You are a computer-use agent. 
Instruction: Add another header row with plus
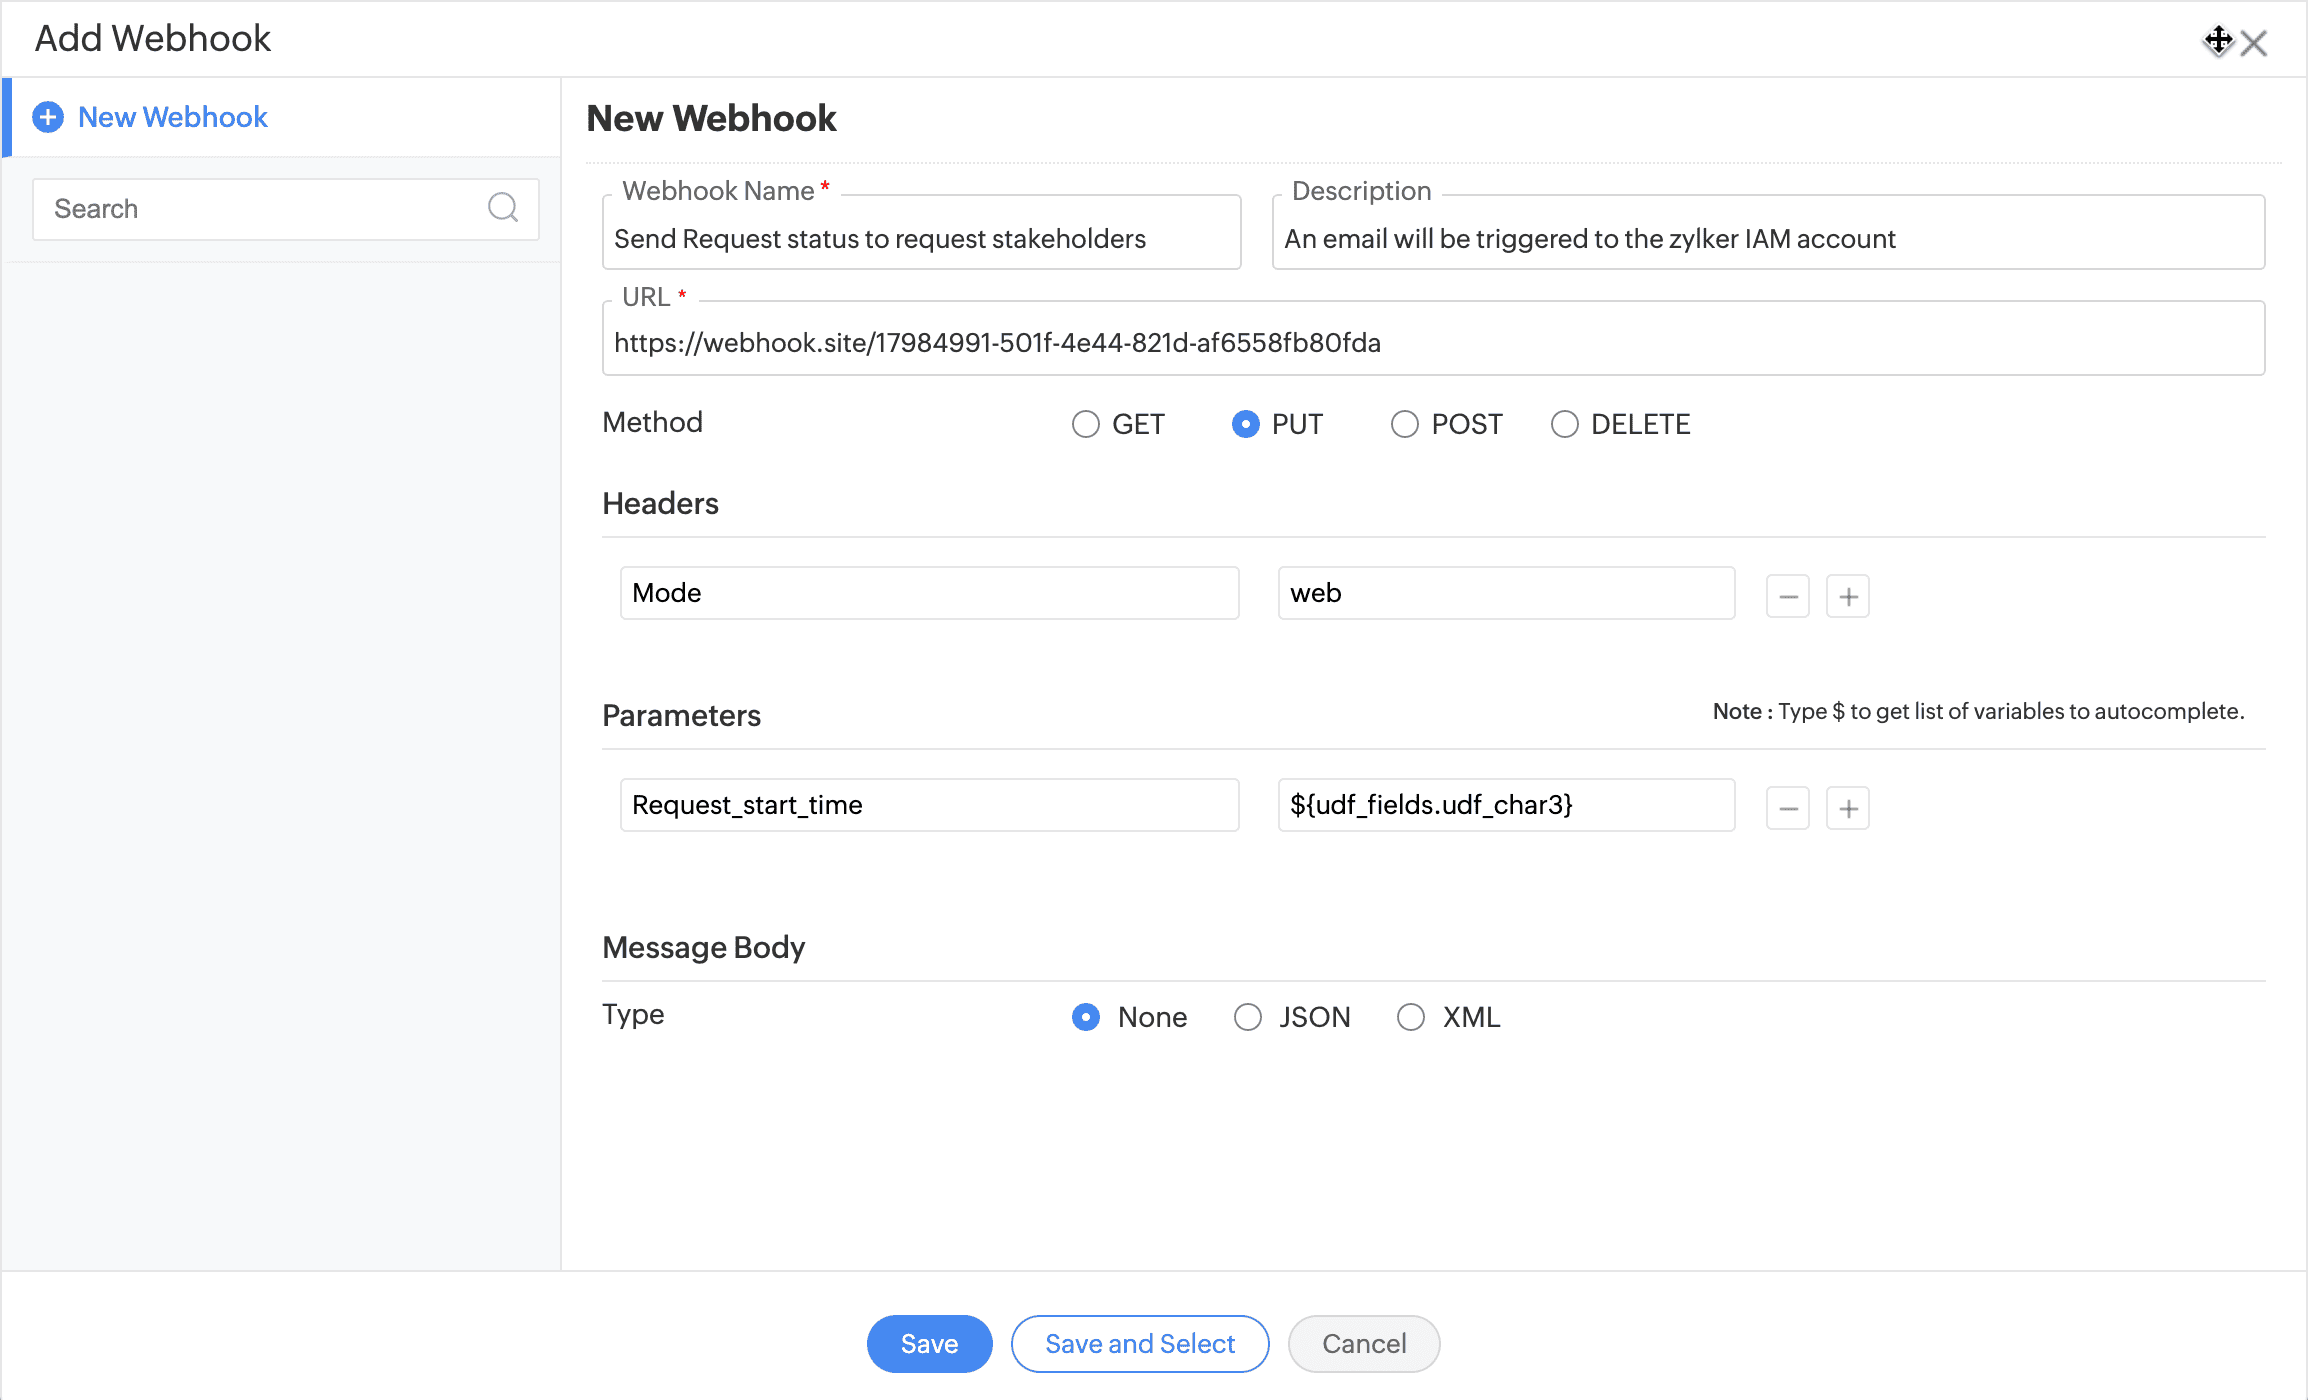[1847, 596]
